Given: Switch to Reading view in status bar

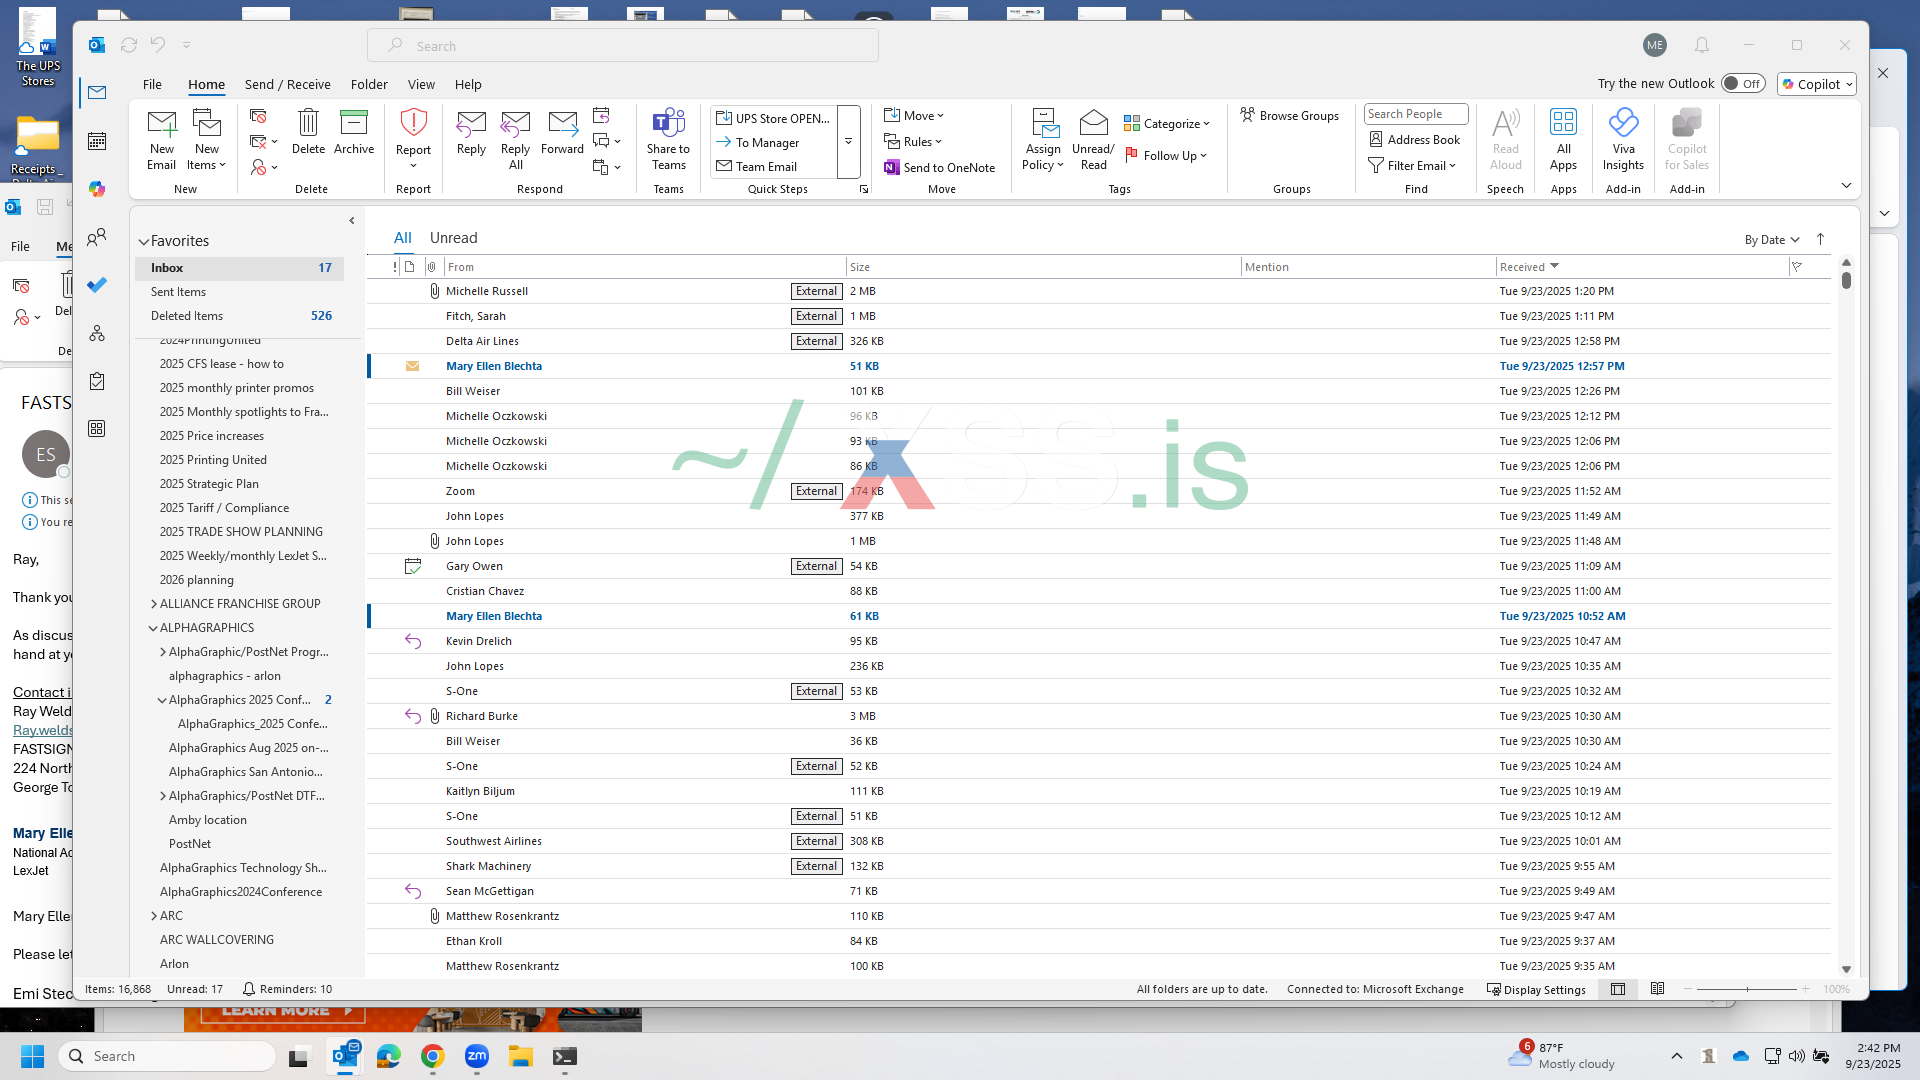Looking at the screenshot, I should pos(1657,989).
